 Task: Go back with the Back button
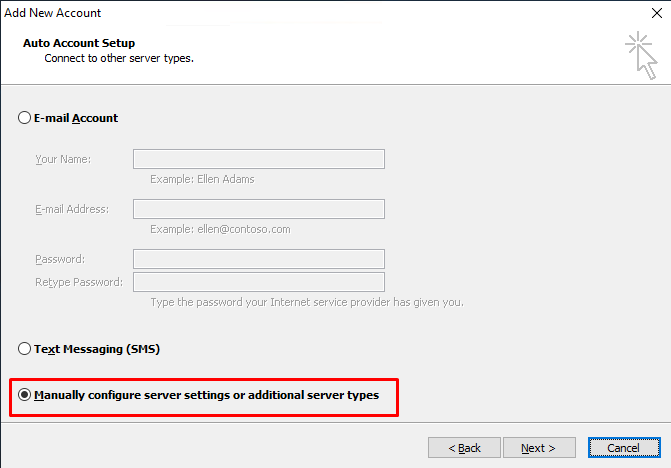(464, 447)
